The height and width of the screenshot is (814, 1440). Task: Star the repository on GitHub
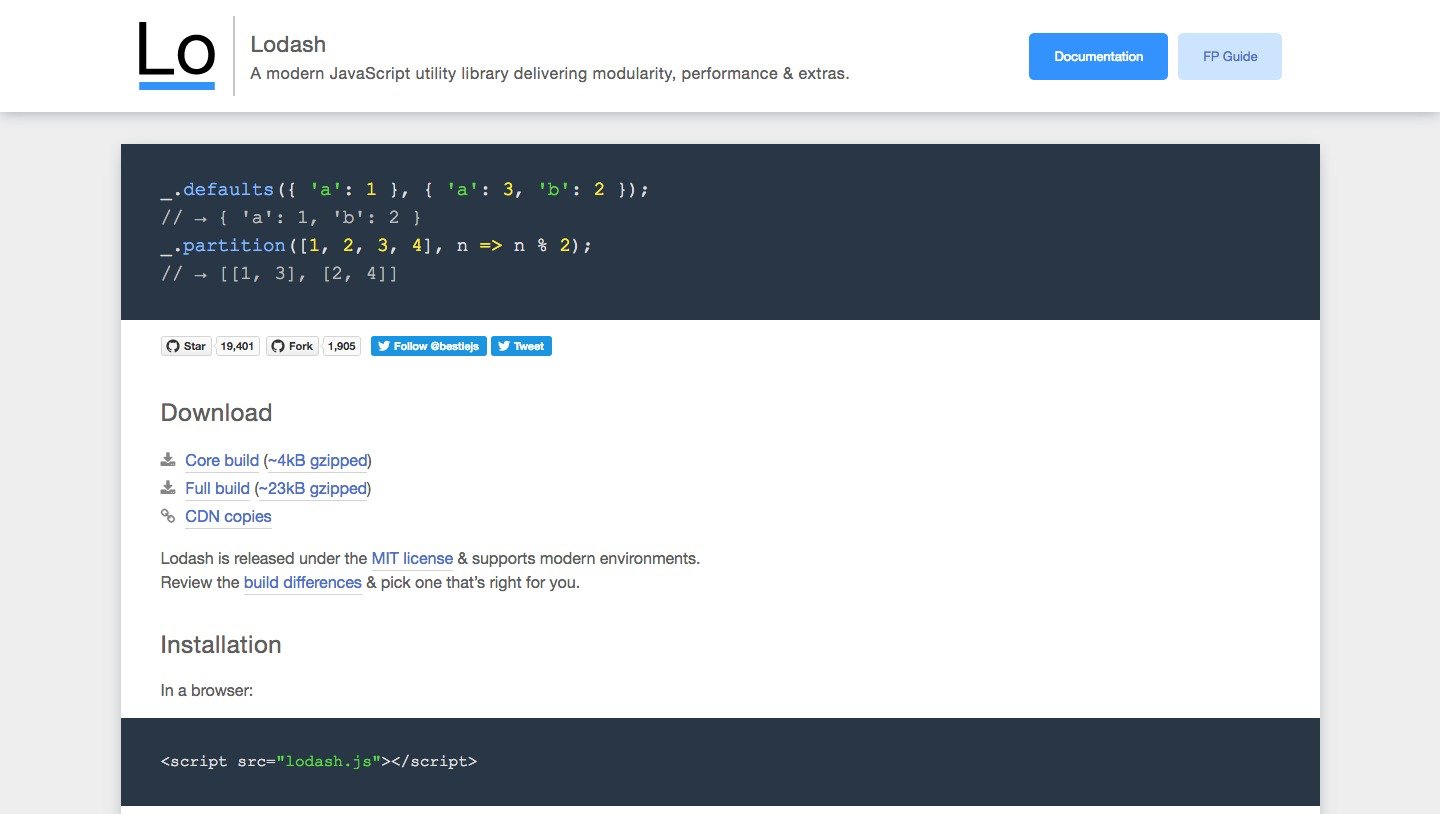186,346
